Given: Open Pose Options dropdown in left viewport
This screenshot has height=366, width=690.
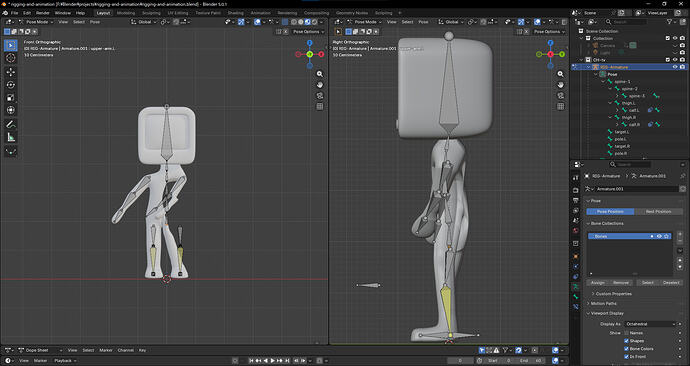Looking at the screenshot, I should pyautogui.click(x=308, y=32).
